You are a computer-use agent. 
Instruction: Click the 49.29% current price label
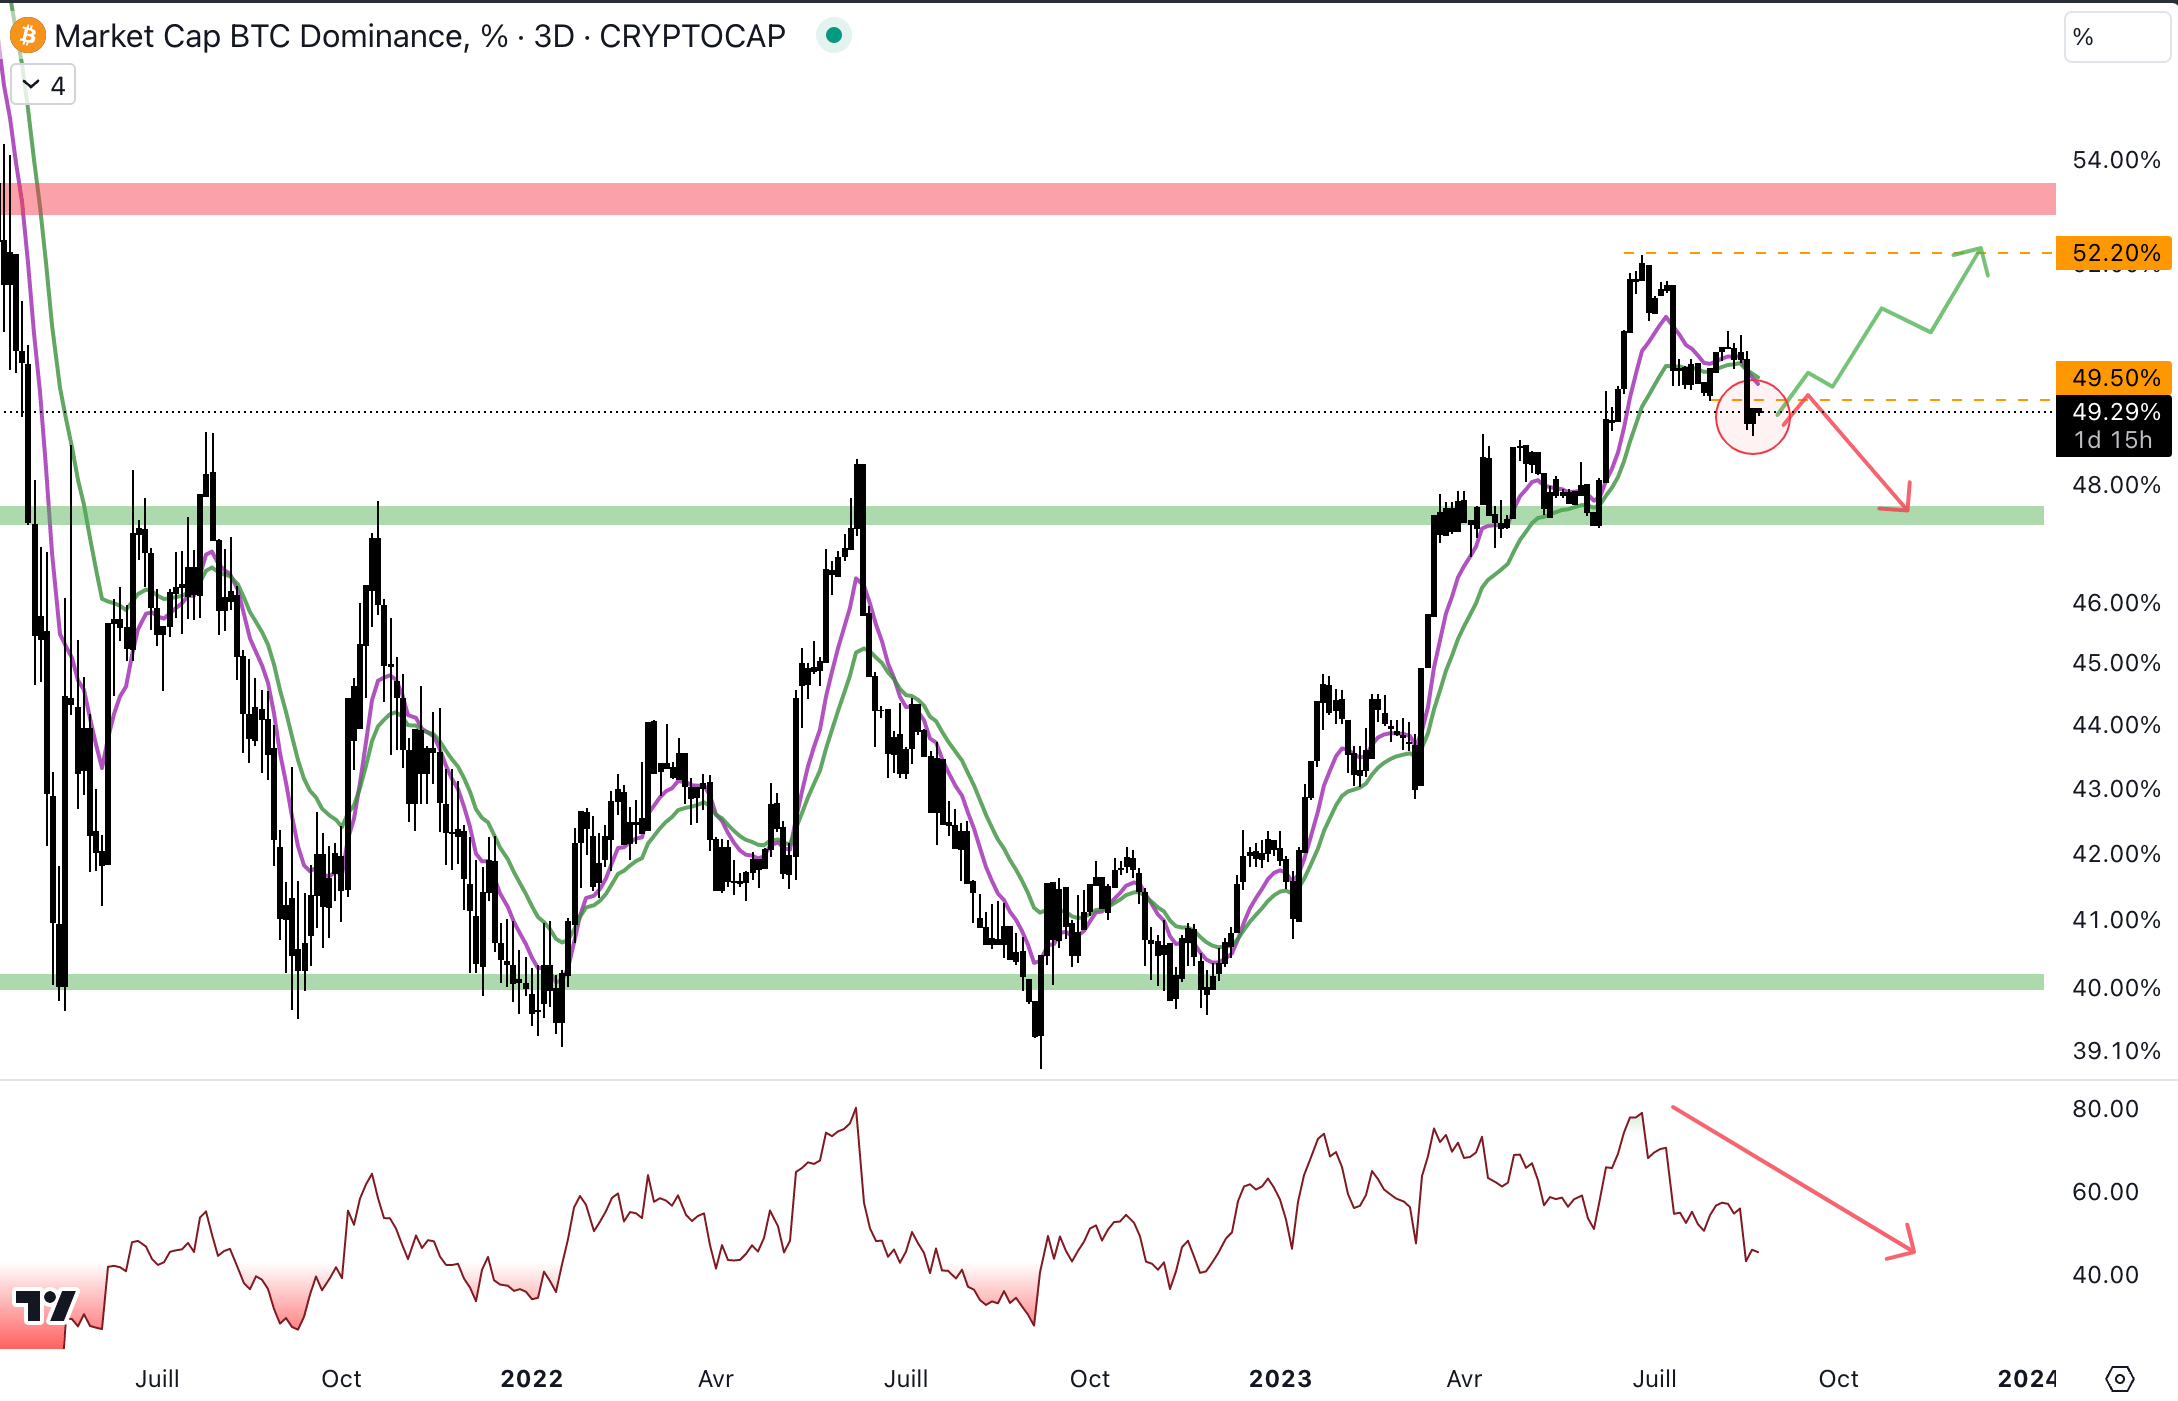(x=2114, y=412)
